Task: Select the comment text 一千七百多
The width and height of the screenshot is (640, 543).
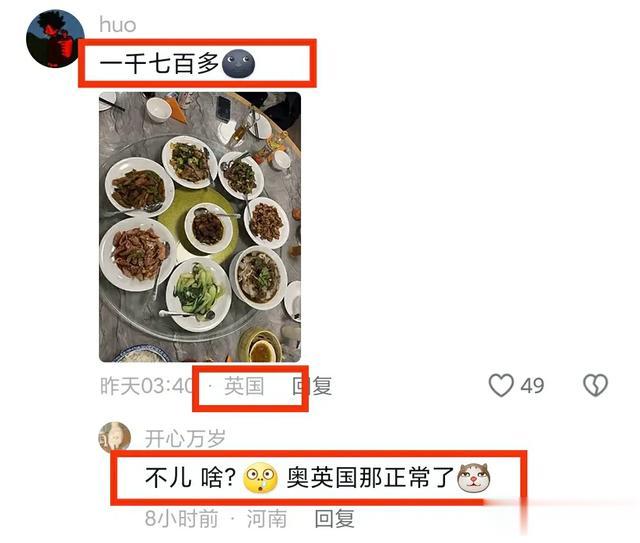Action: click(x=160, y=64)
